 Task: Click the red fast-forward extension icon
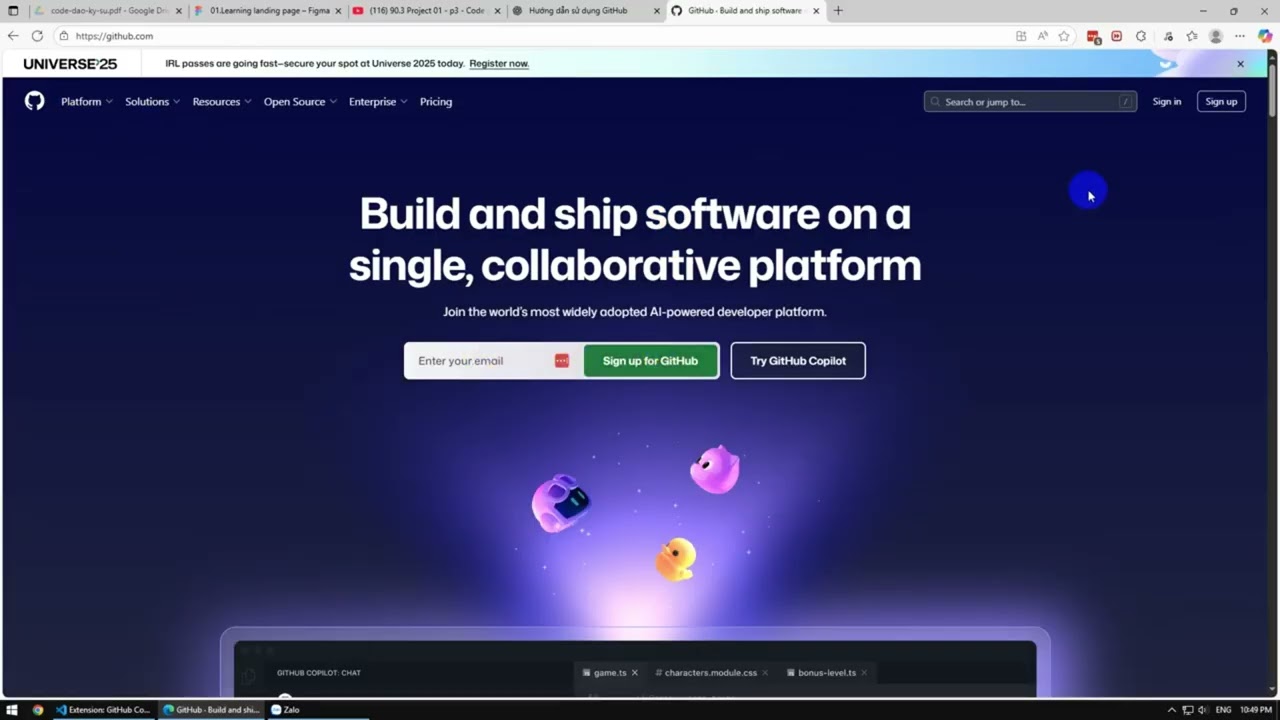click(x=1117, y=36)
